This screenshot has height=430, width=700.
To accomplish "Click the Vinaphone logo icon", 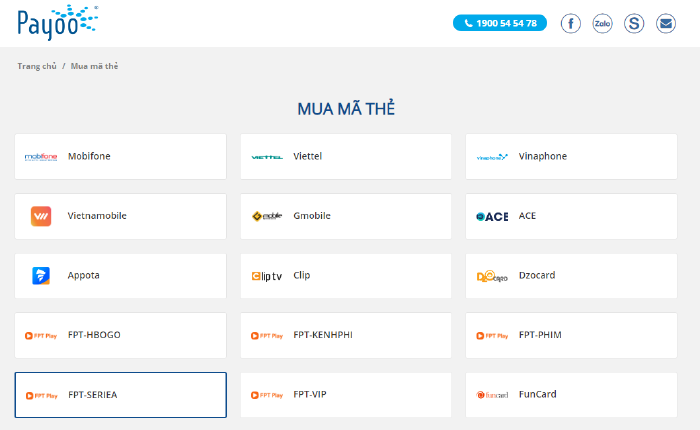I will pos(492,157).
